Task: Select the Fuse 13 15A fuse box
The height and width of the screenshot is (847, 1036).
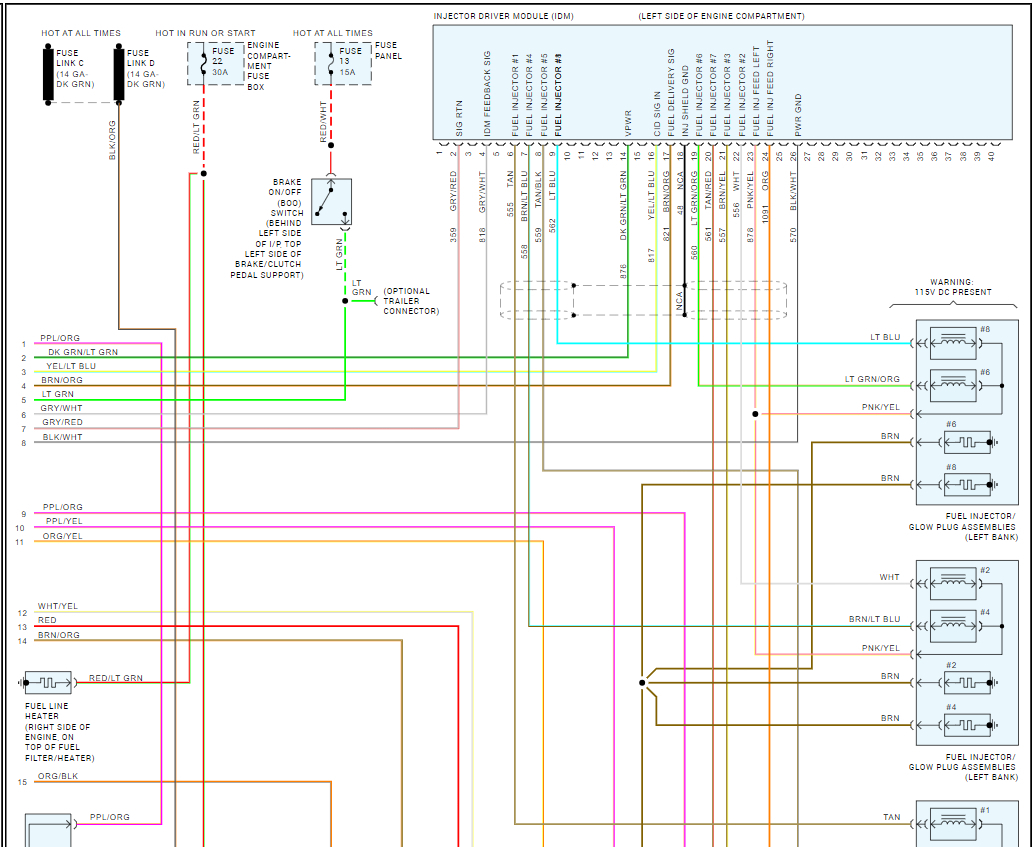Action: 342,63
